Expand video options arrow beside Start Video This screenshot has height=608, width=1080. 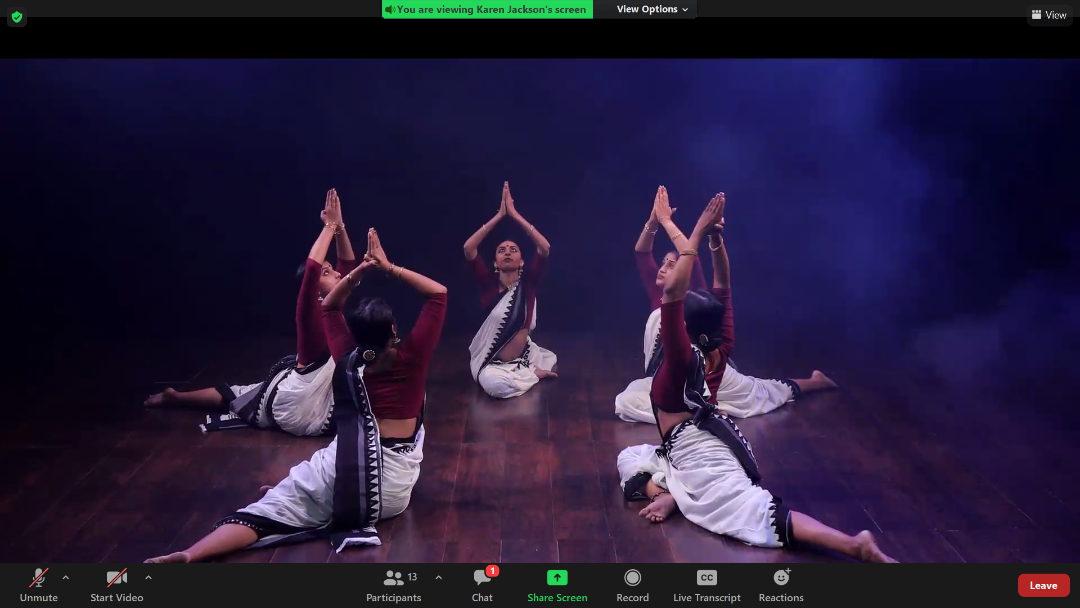pos(148,577)
